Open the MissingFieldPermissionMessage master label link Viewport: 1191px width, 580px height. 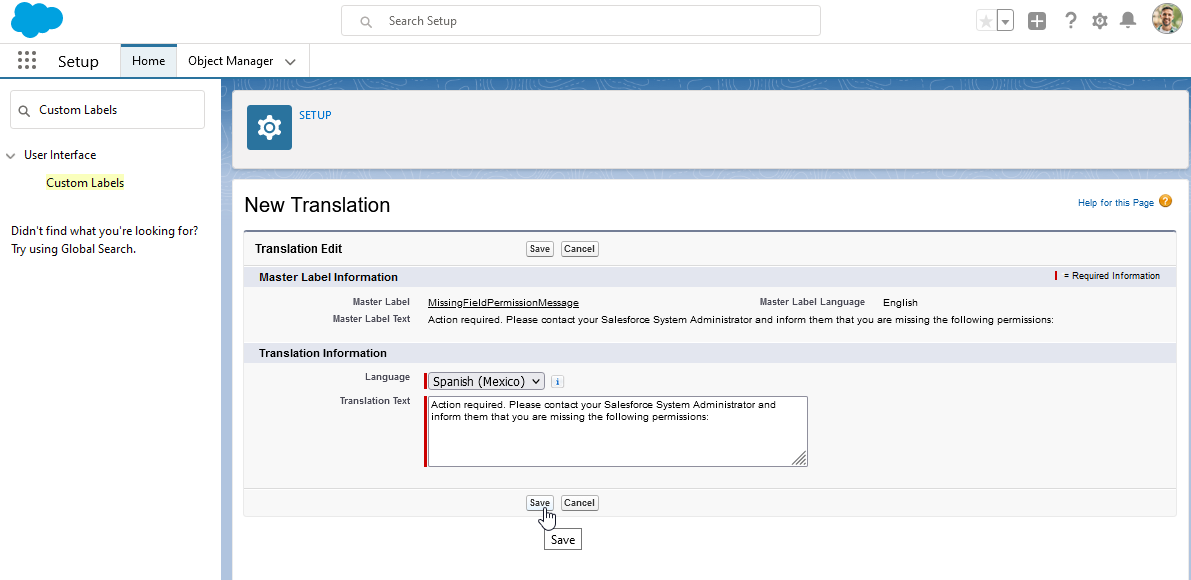click(503, 302)
